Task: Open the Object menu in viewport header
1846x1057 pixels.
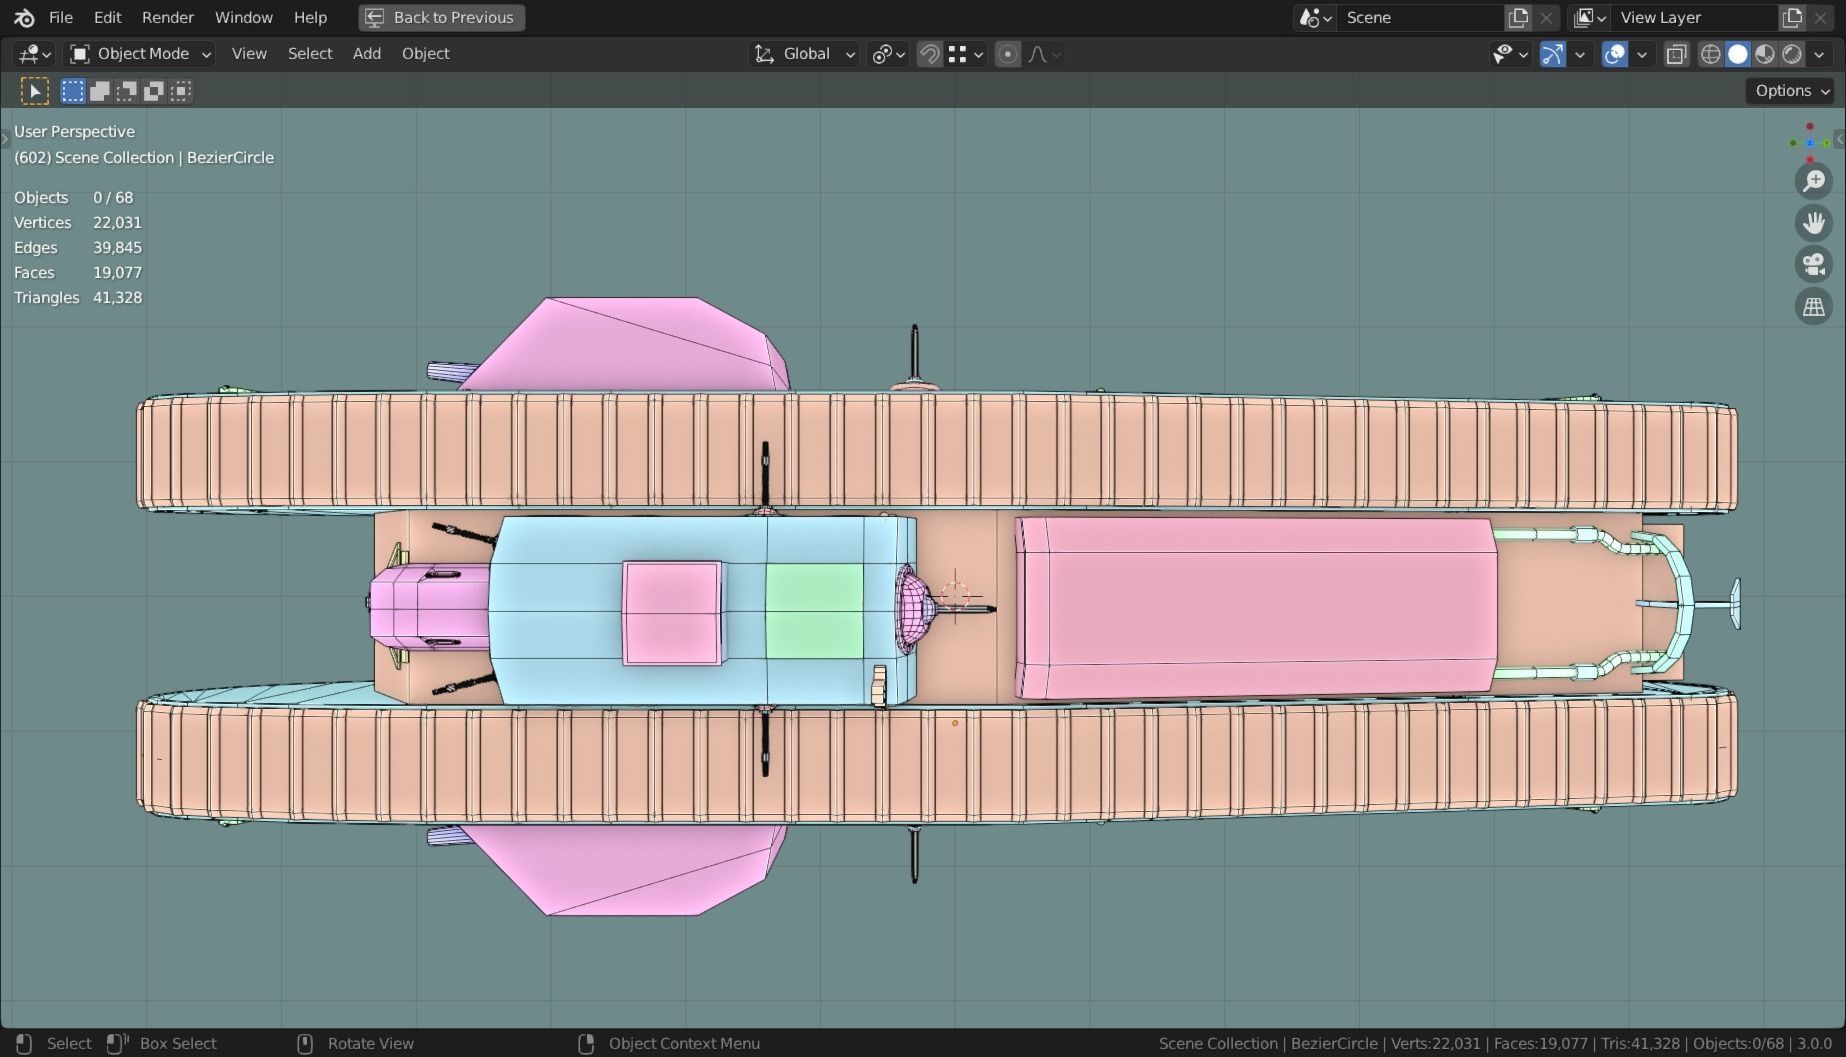Action: click(x=426, y=54)
